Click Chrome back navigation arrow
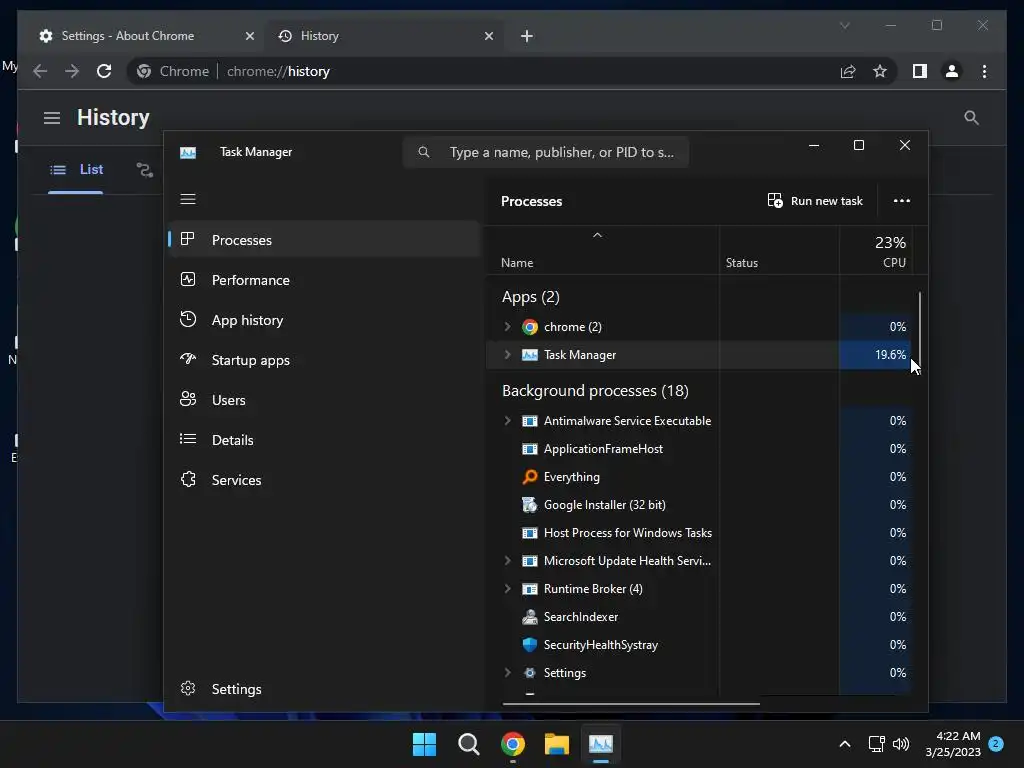 (x=40, y=71)
